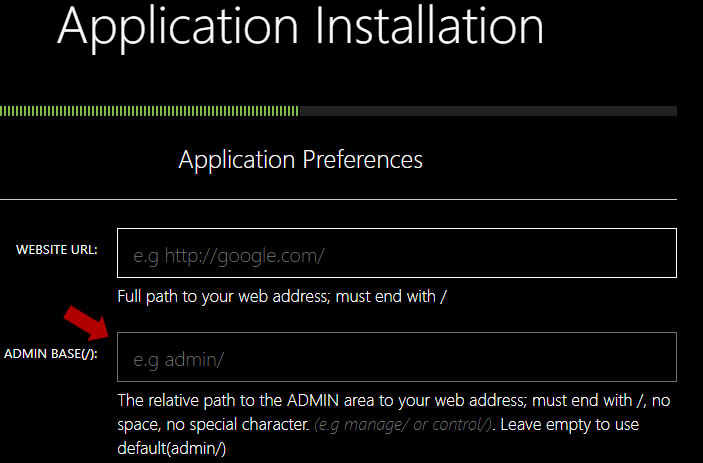Click the "Application Preferences" section heading

[x=300, y=160]
